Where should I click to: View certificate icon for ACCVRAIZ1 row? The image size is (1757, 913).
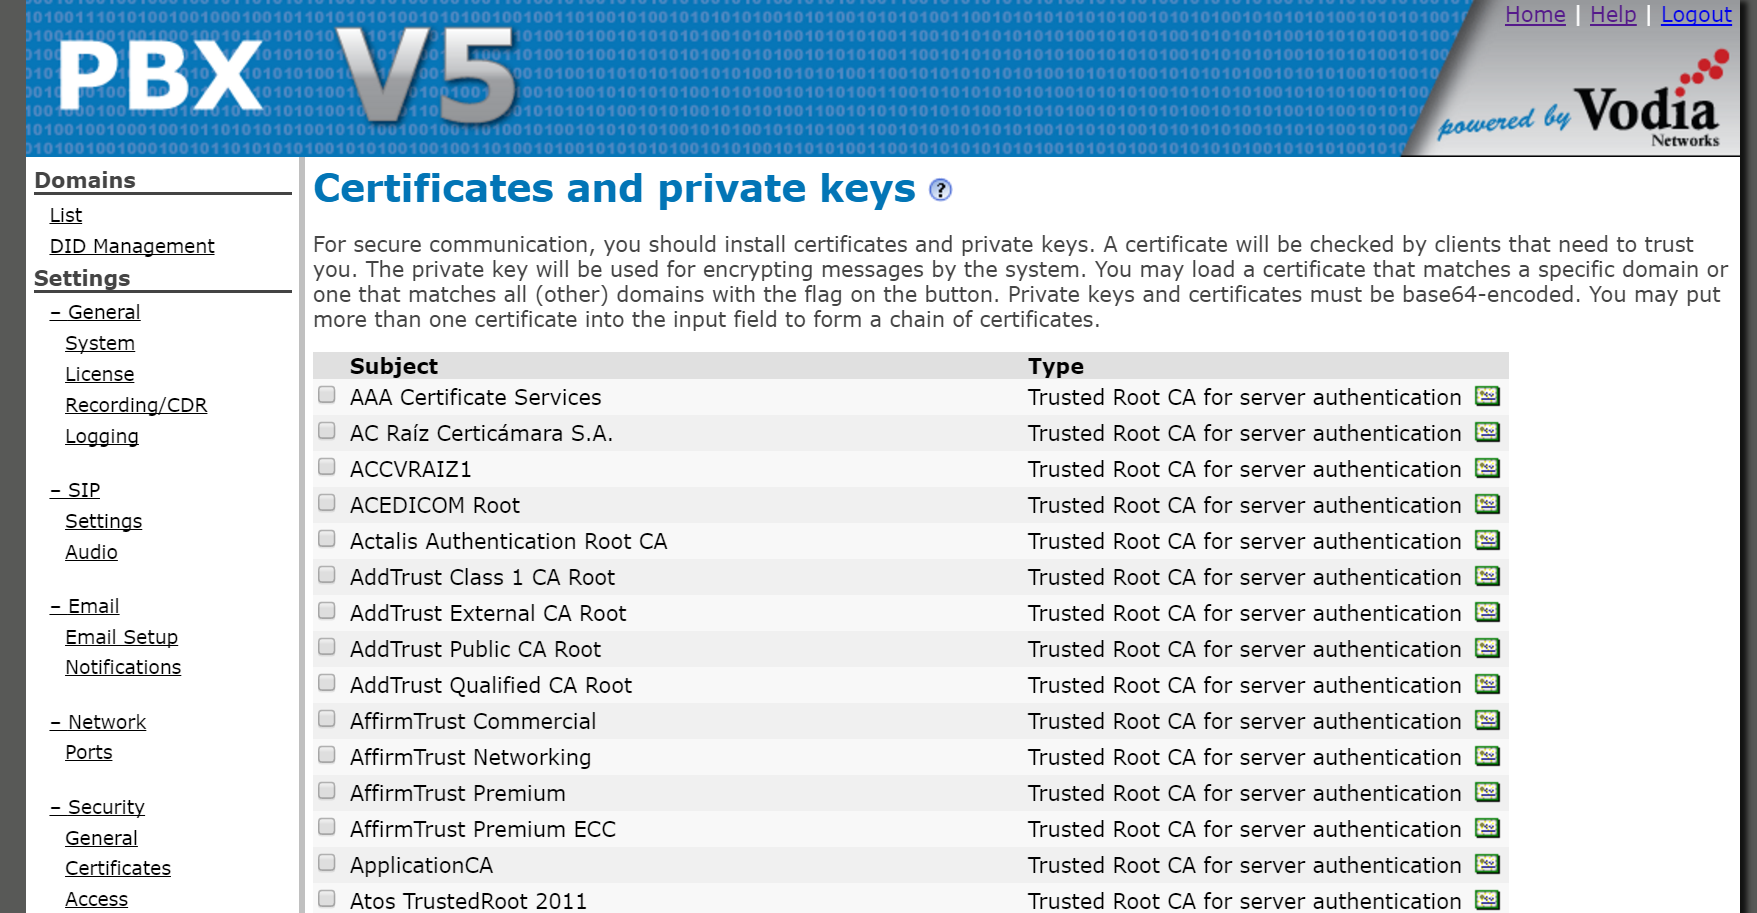pyautogui.click(x=1487, y=469)
